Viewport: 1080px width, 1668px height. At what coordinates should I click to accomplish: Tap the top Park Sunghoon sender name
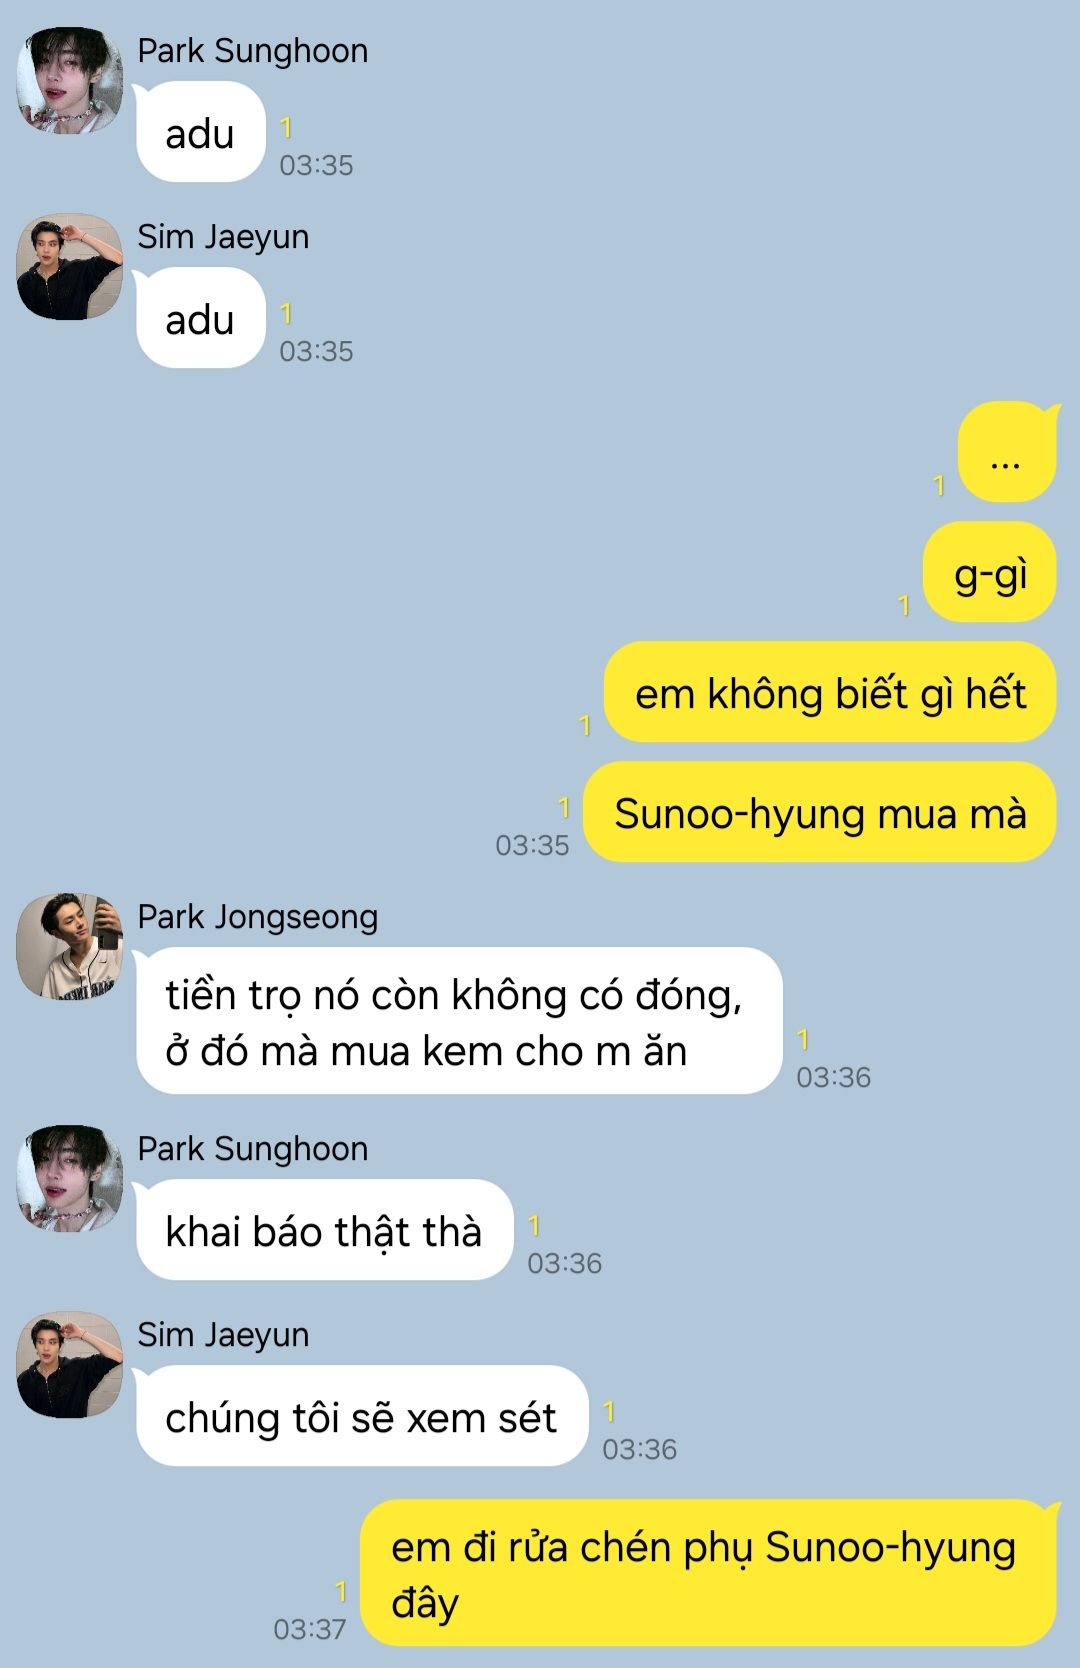[253, 51]
